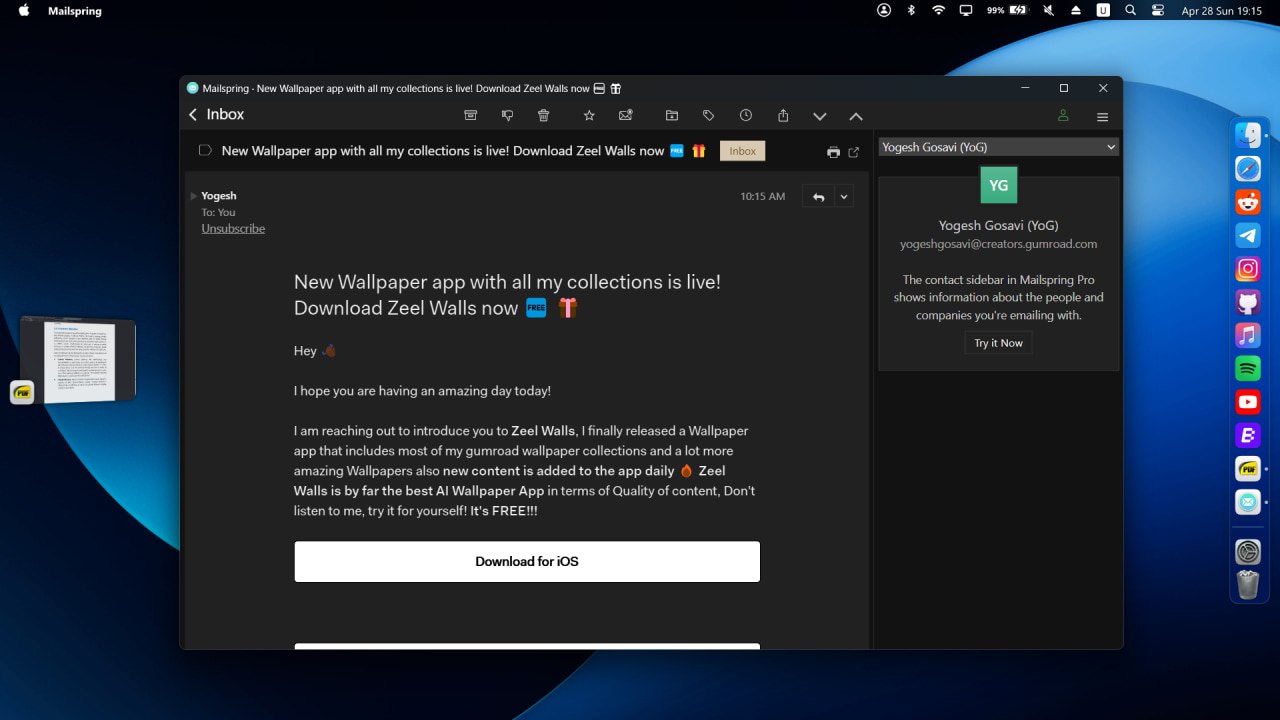Move the email to trash
This screenshot has width=1280, height=720.
click(544, 116)
